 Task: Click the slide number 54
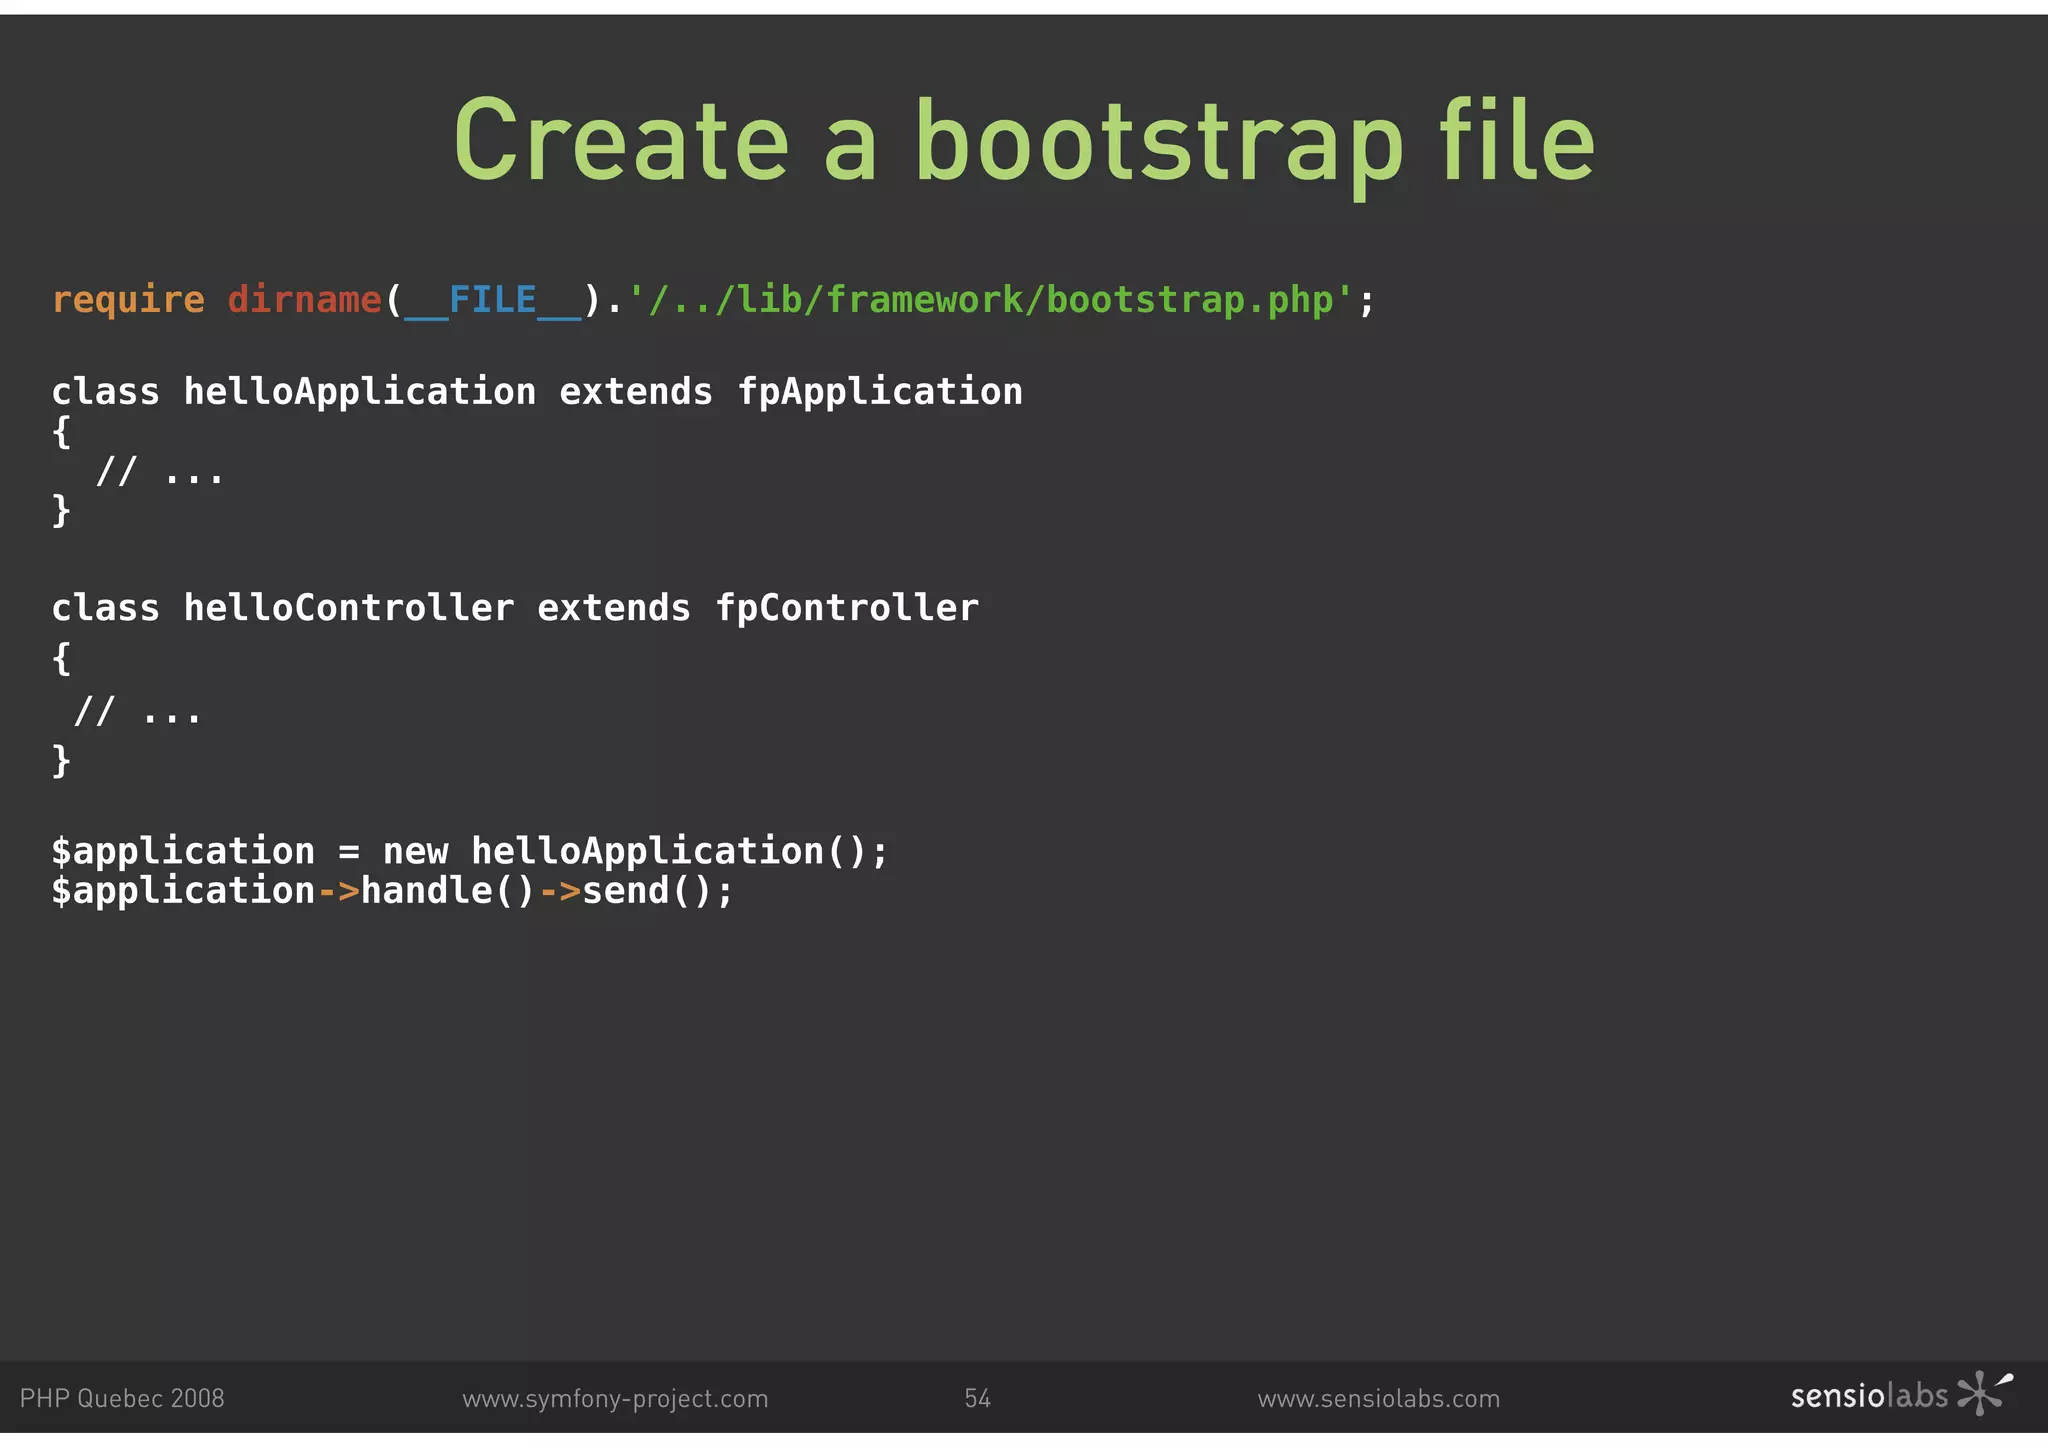point(977,1399)
